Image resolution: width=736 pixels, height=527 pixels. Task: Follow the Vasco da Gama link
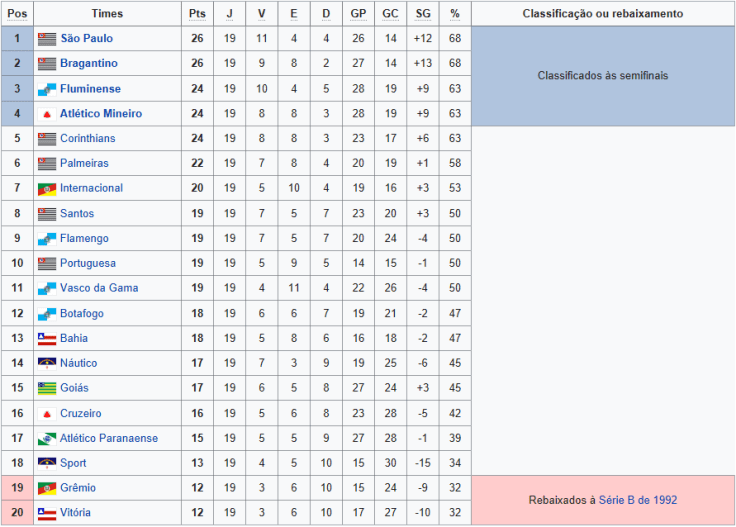click(99, 288)
